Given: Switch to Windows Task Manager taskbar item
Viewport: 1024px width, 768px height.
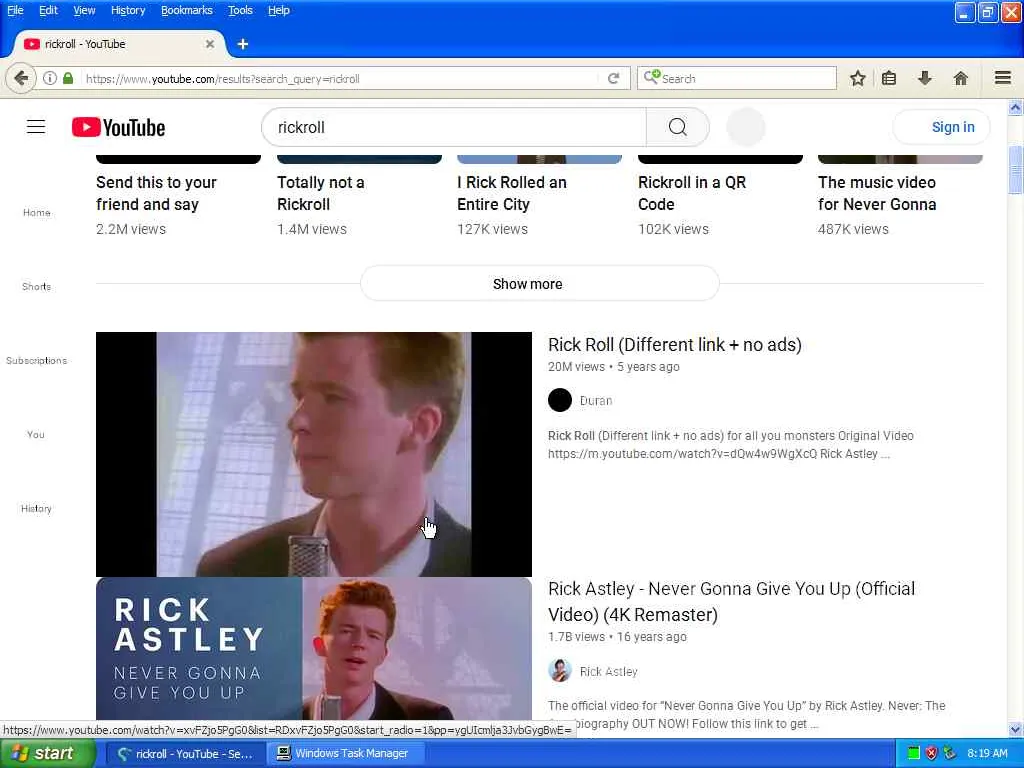Looking at the screenshot, I should [x=346, y=753].
